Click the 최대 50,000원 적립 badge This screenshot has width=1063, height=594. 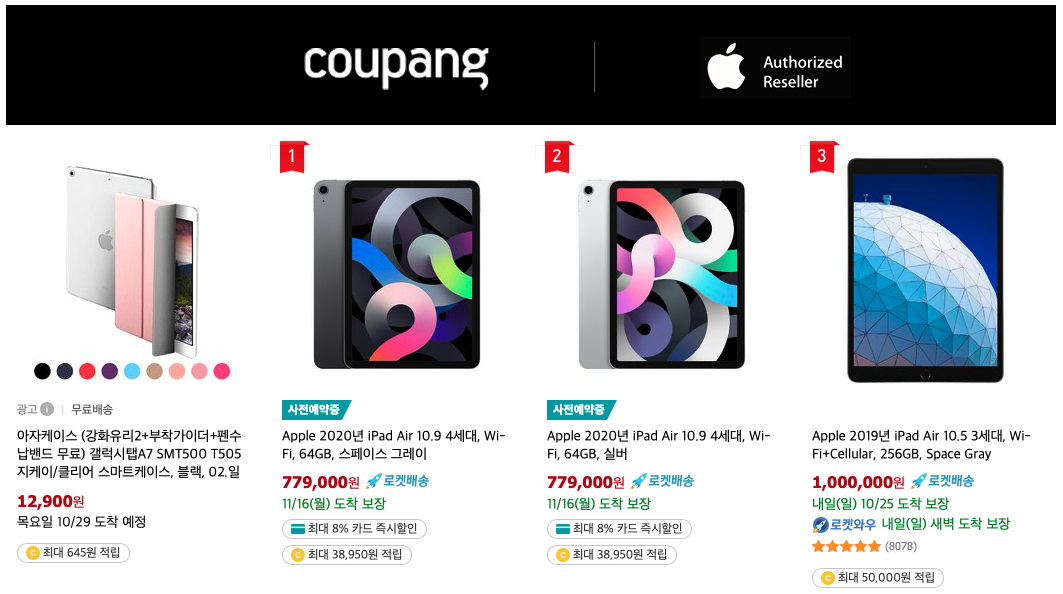(x=877, y=578)
